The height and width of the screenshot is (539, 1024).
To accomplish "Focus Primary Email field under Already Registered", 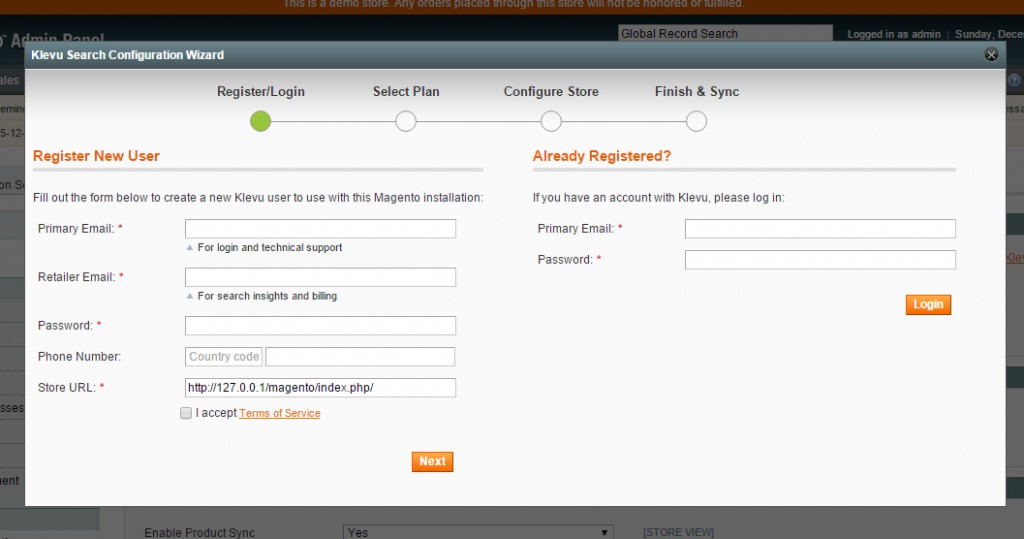I will pos(820,229).
